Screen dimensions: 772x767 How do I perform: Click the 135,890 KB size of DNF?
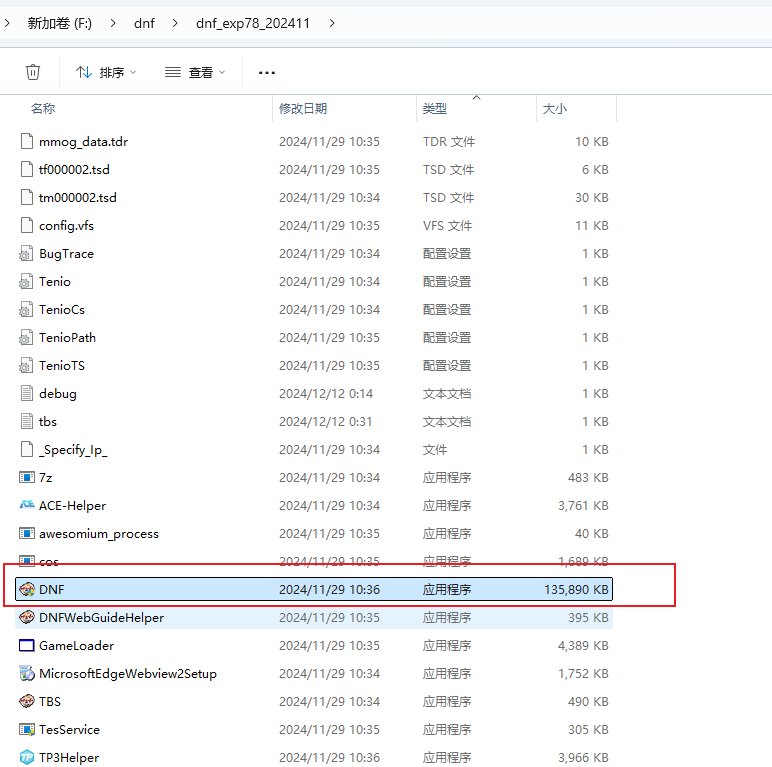pyautogui.click(x=576, y=589)
